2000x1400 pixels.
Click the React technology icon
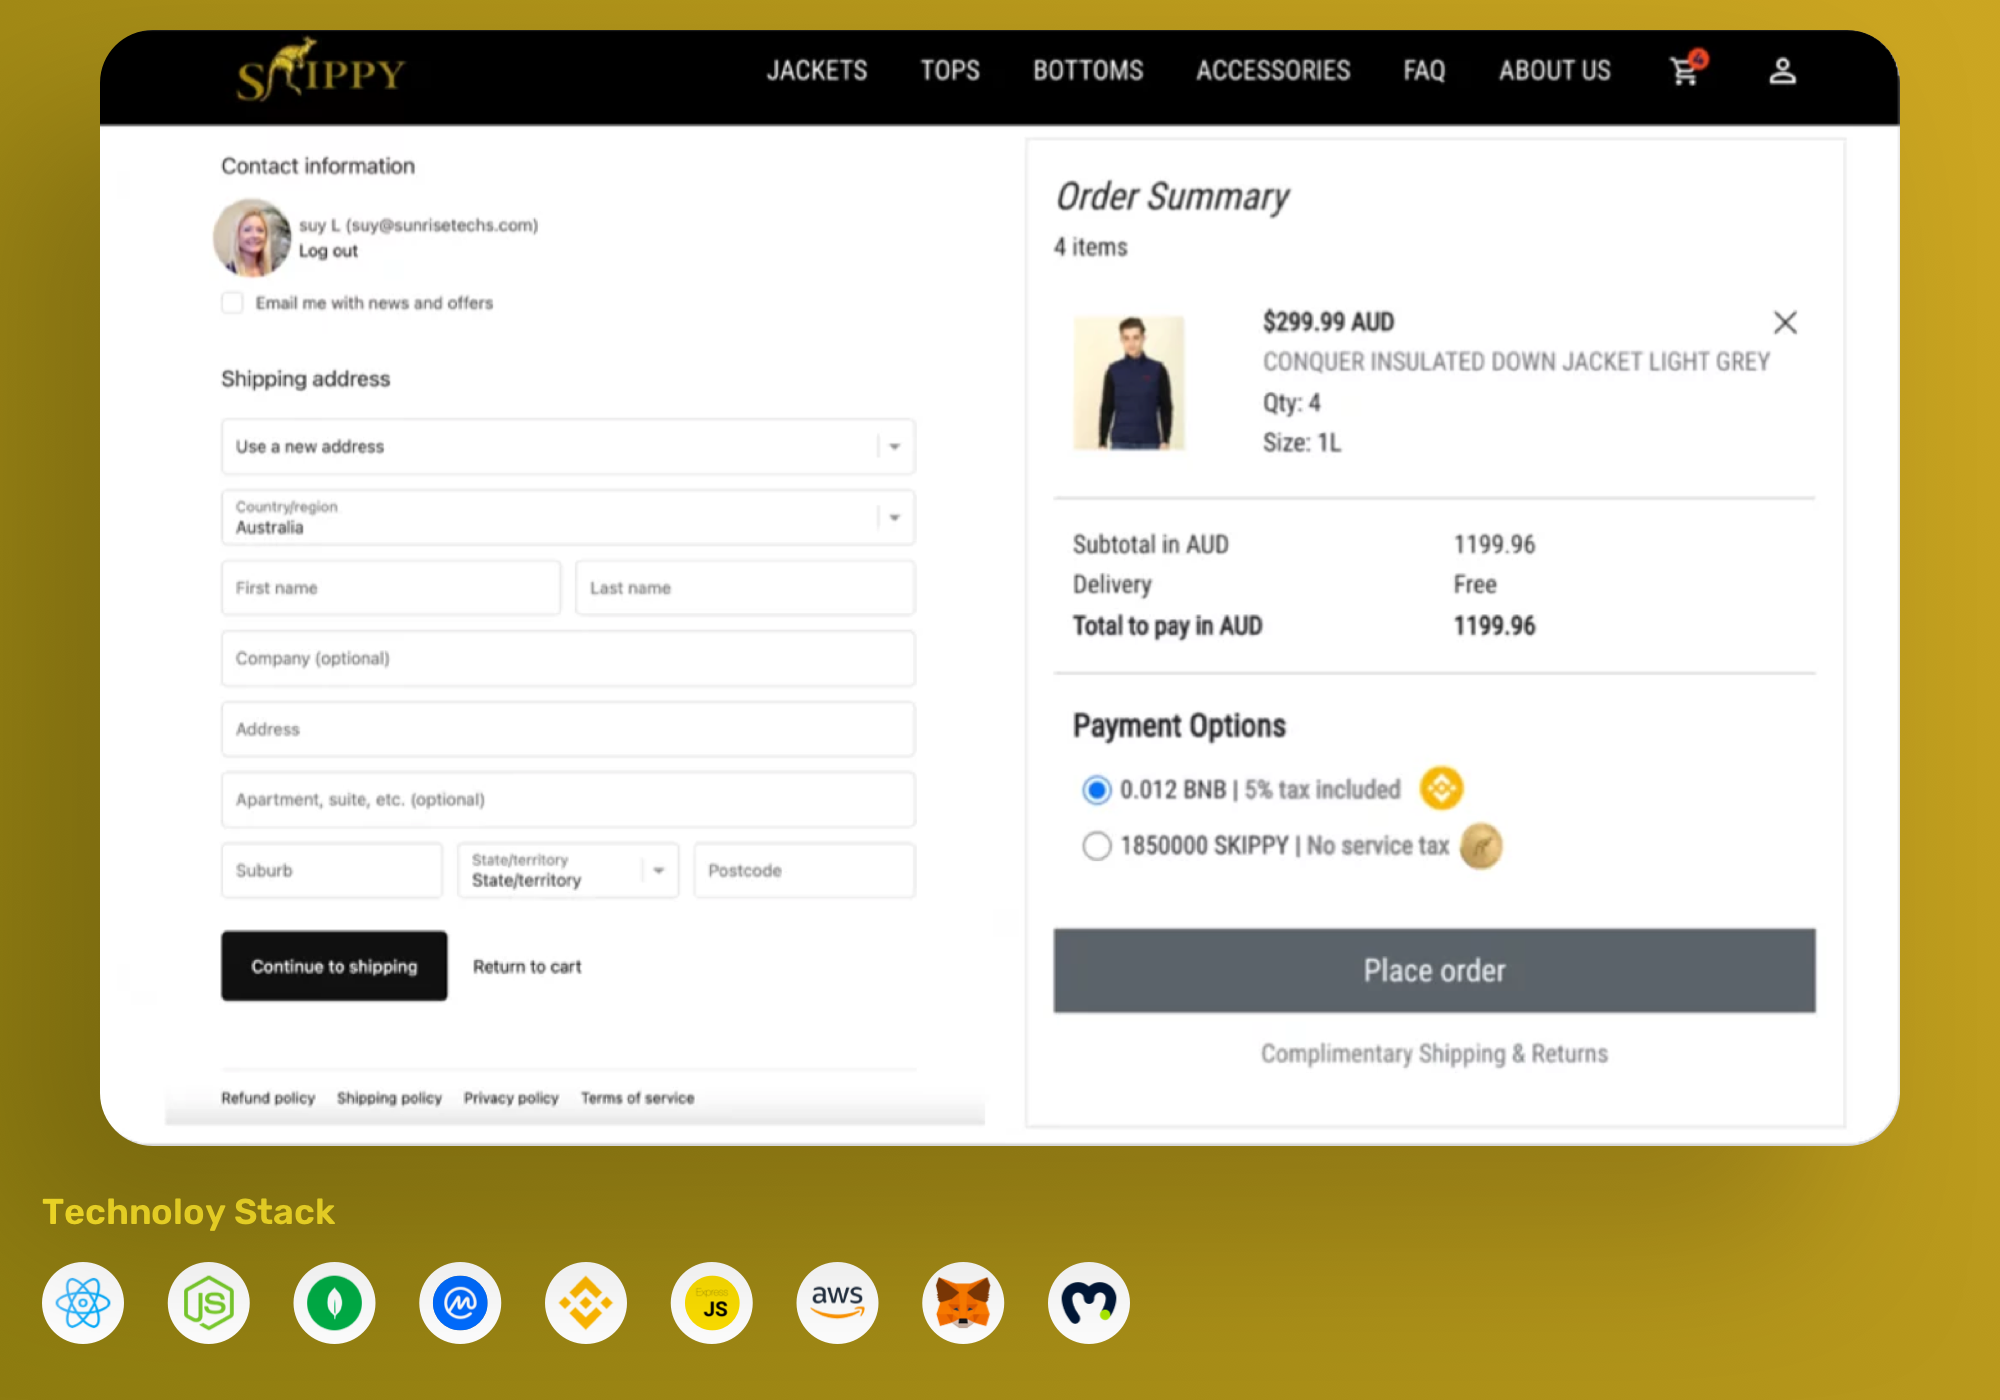(83, 1303)
